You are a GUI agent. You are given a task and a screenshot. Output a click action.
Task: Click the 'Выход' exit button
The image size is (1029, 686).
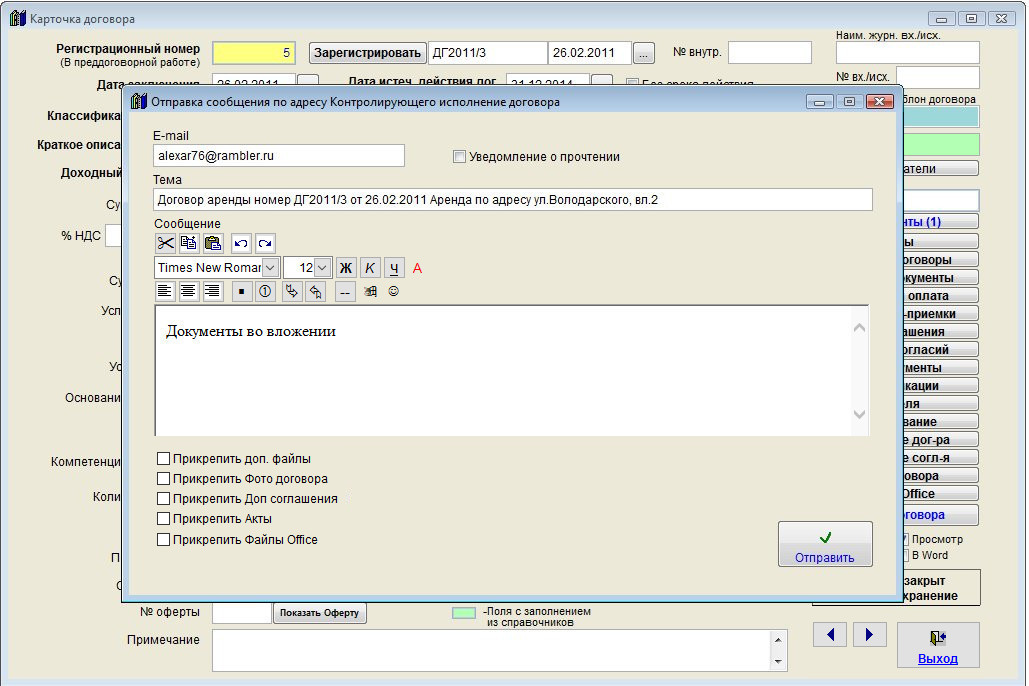(x=937, y=646)
